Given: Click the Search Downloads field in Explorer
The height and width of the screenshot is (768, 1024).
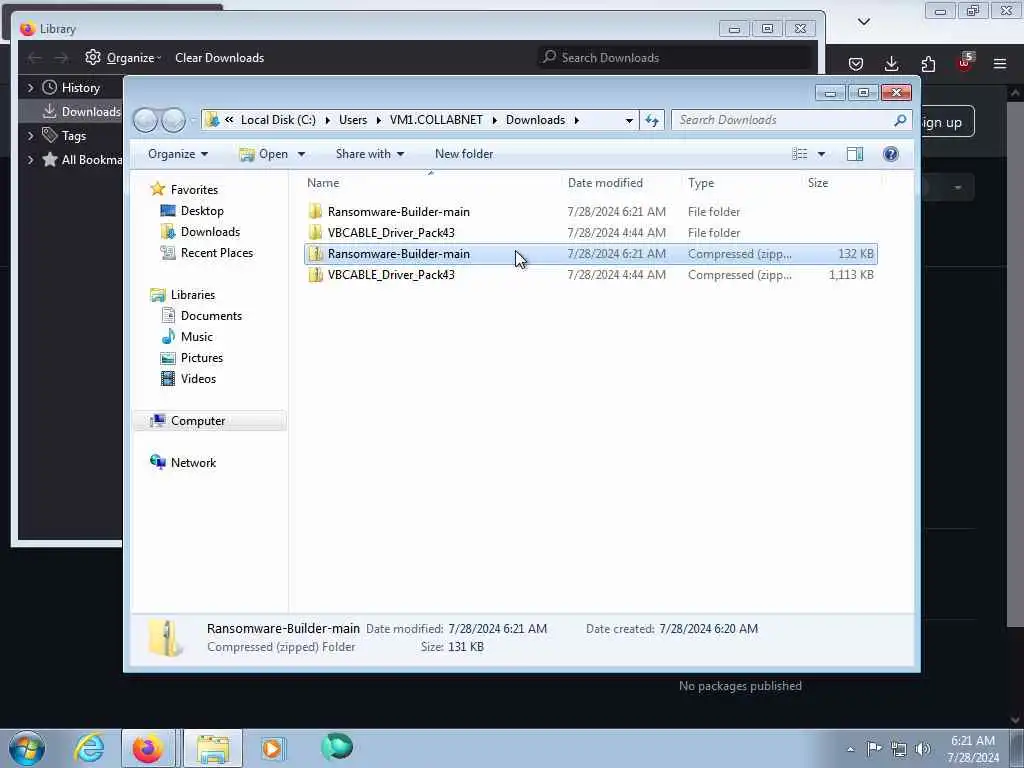Looking at the screenshot, I should click(784, 120).
